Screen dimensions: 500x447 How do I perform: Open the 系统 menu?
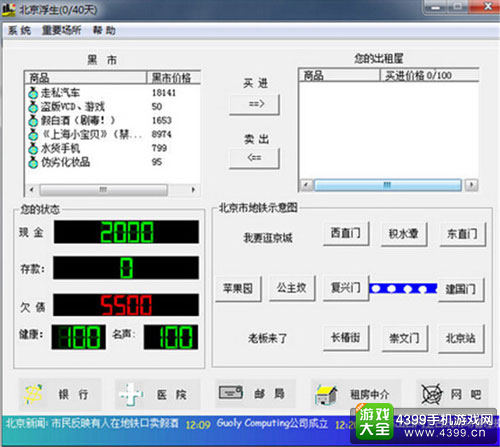19,30
